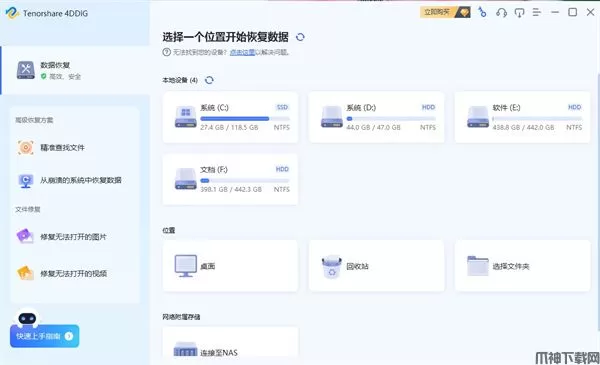Choose the 桌面 desktop location

230,266
